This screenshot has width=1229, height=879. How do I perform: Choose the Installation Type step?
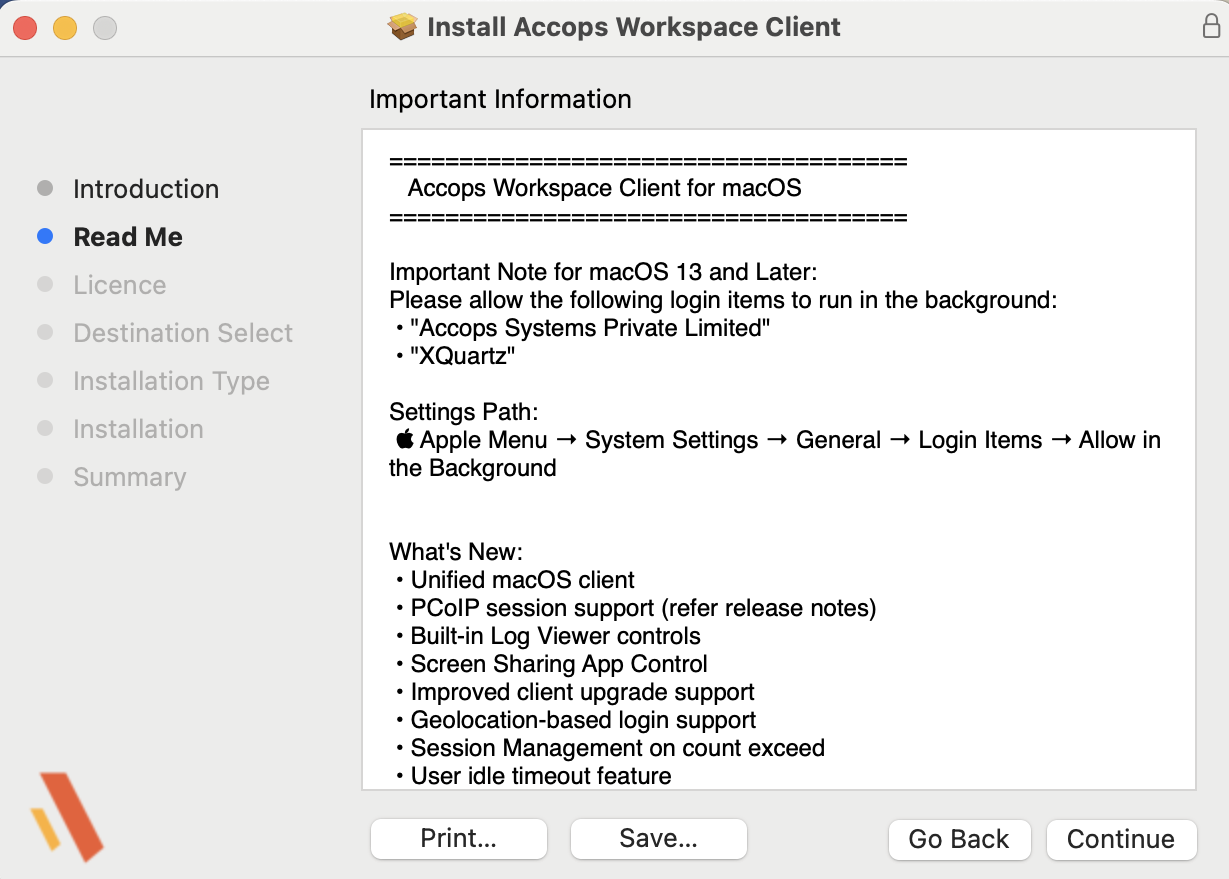click(171, 381)
